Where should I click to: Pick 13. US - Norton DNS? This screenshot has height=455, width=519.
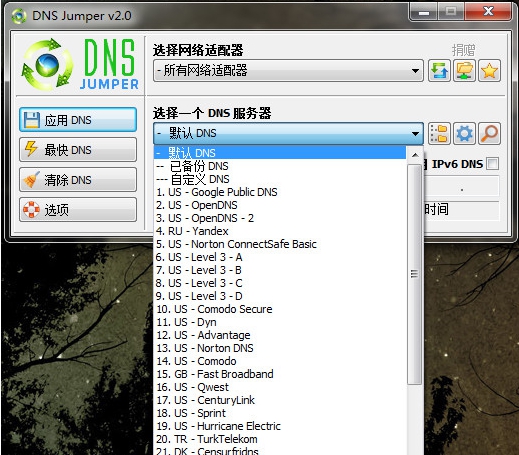[280, 348]
